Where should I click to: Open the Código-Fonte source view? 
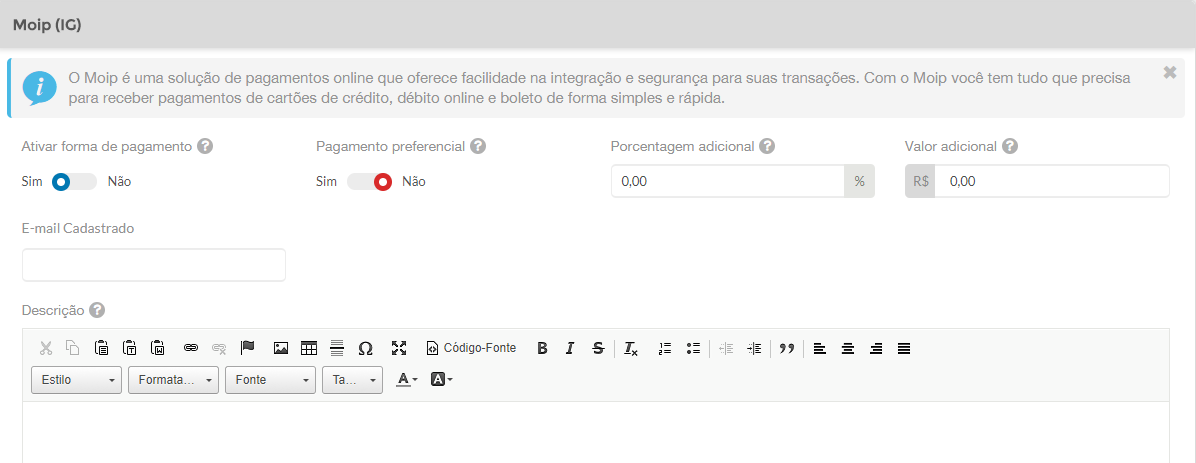coord(471,348)
